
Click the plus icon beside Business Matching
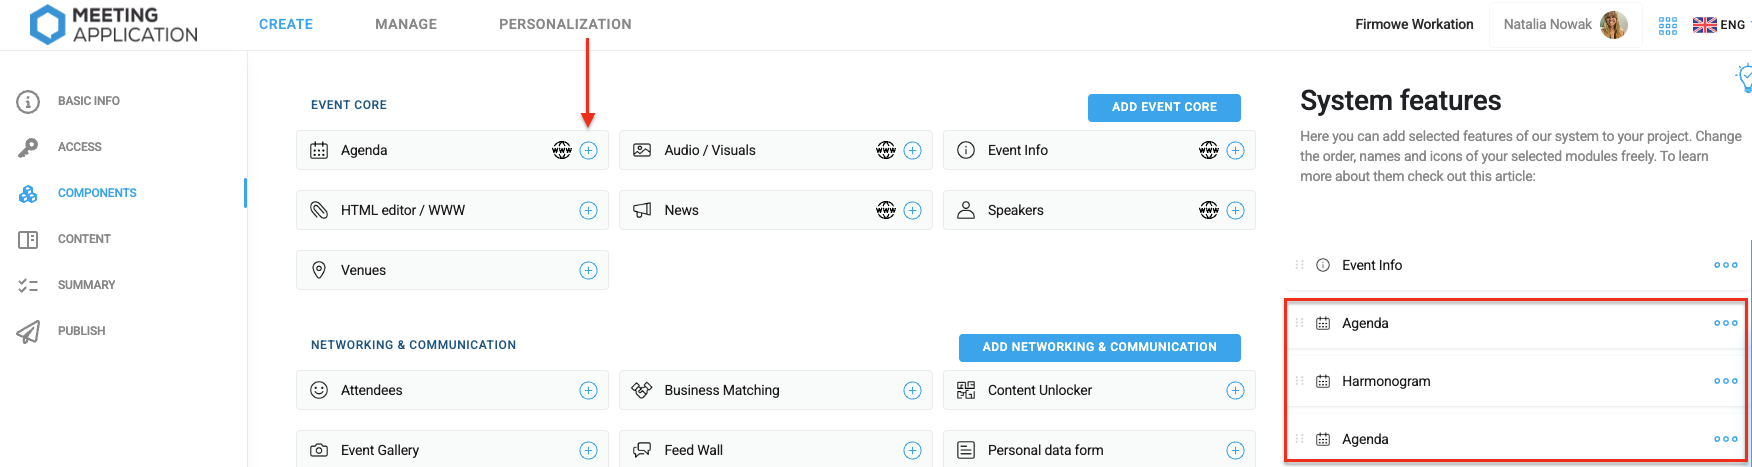point(912,390)
